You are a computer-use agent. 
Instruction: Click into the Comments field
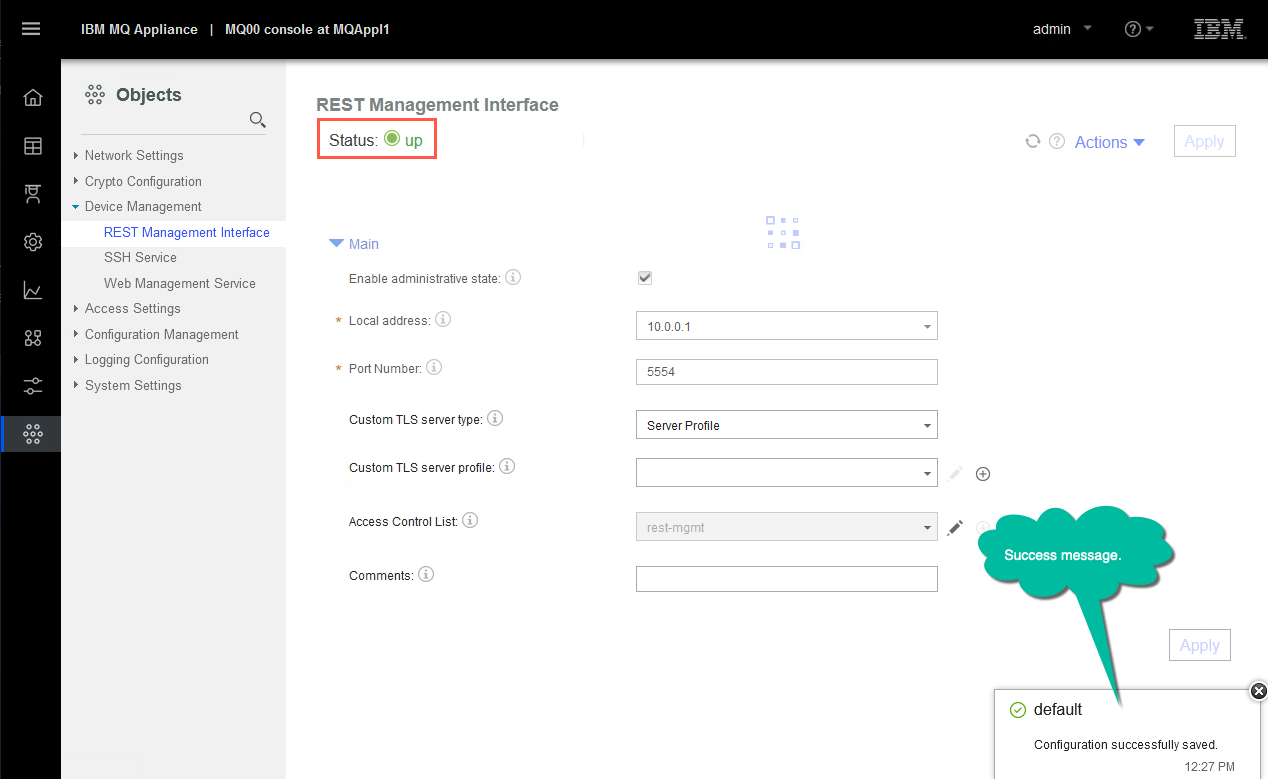click(x=787, y=579)
